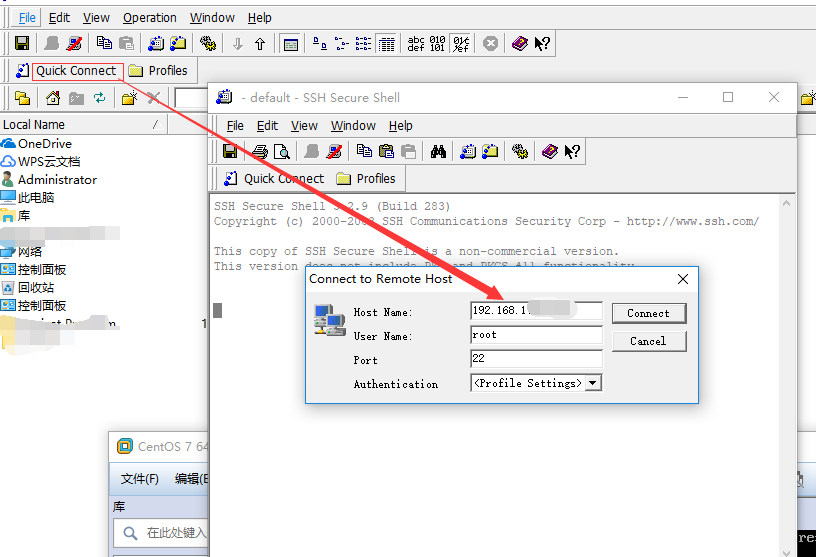Click Find binoculars icon in SSH Shell toolbar
The image size is (816, 557).
(438, 151)
